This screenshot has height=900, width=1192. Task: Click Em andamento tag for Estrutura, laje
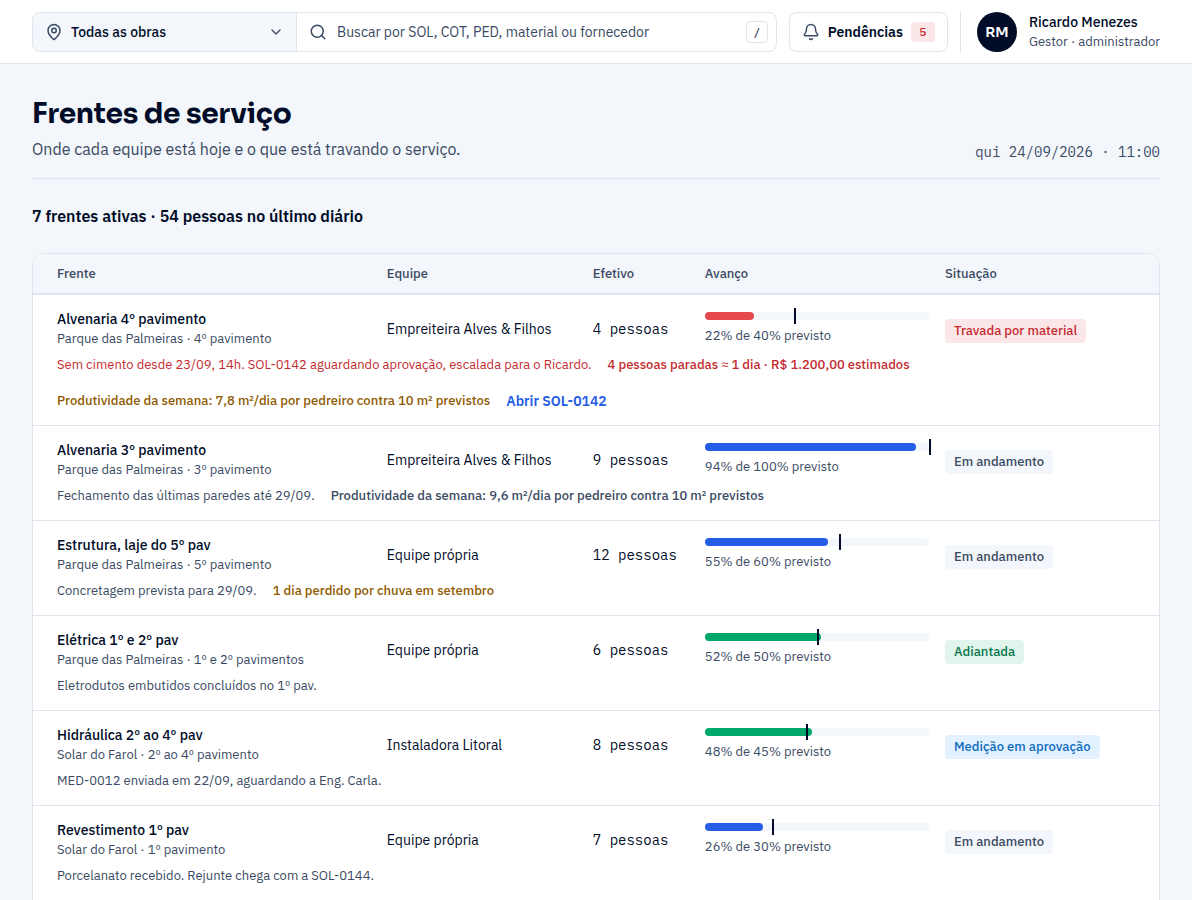pyautogui.click(x=998, y=556)
